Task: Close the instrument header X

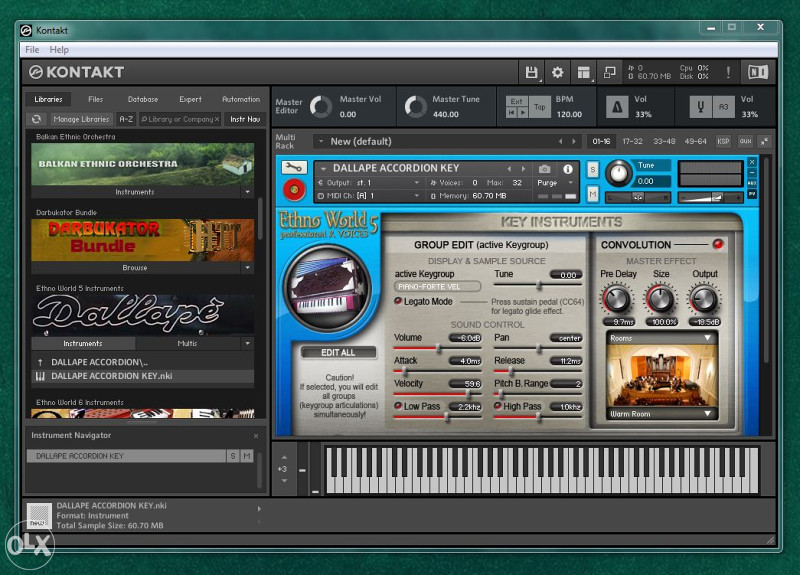Action: [x=752, y=162]
